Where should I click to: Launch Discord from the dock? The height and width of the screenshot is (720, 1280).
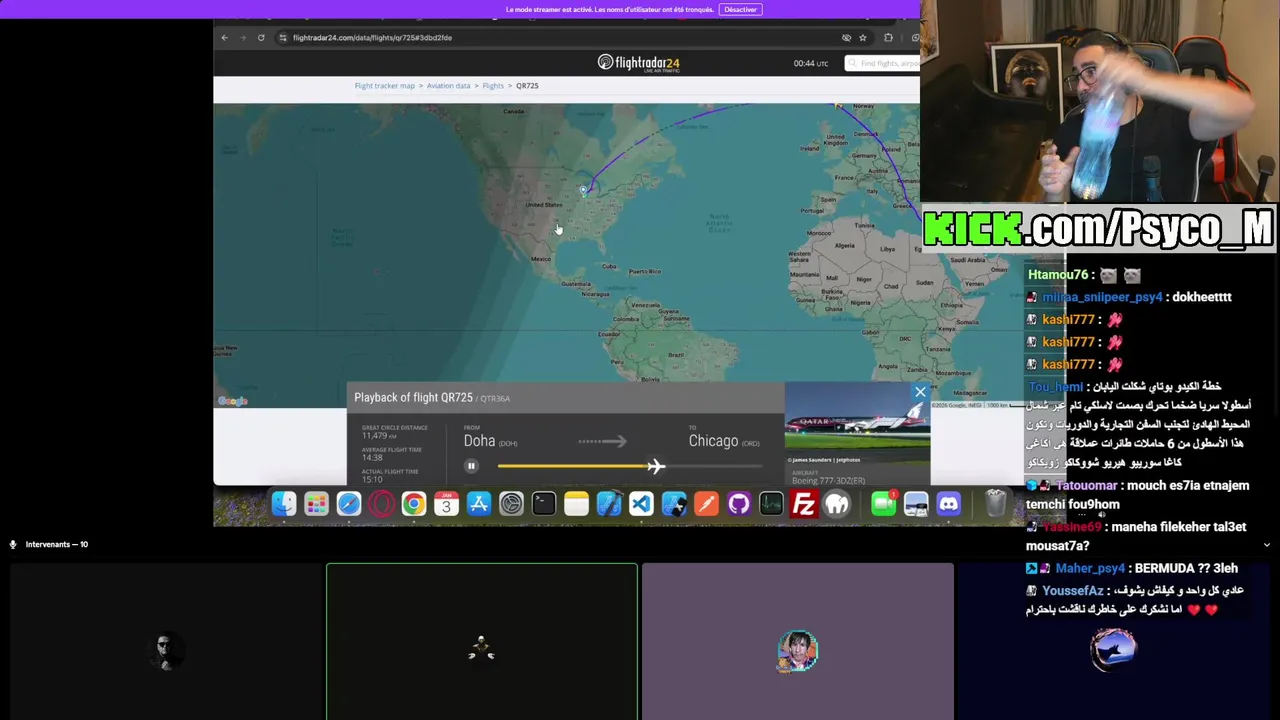pos(949,504)
